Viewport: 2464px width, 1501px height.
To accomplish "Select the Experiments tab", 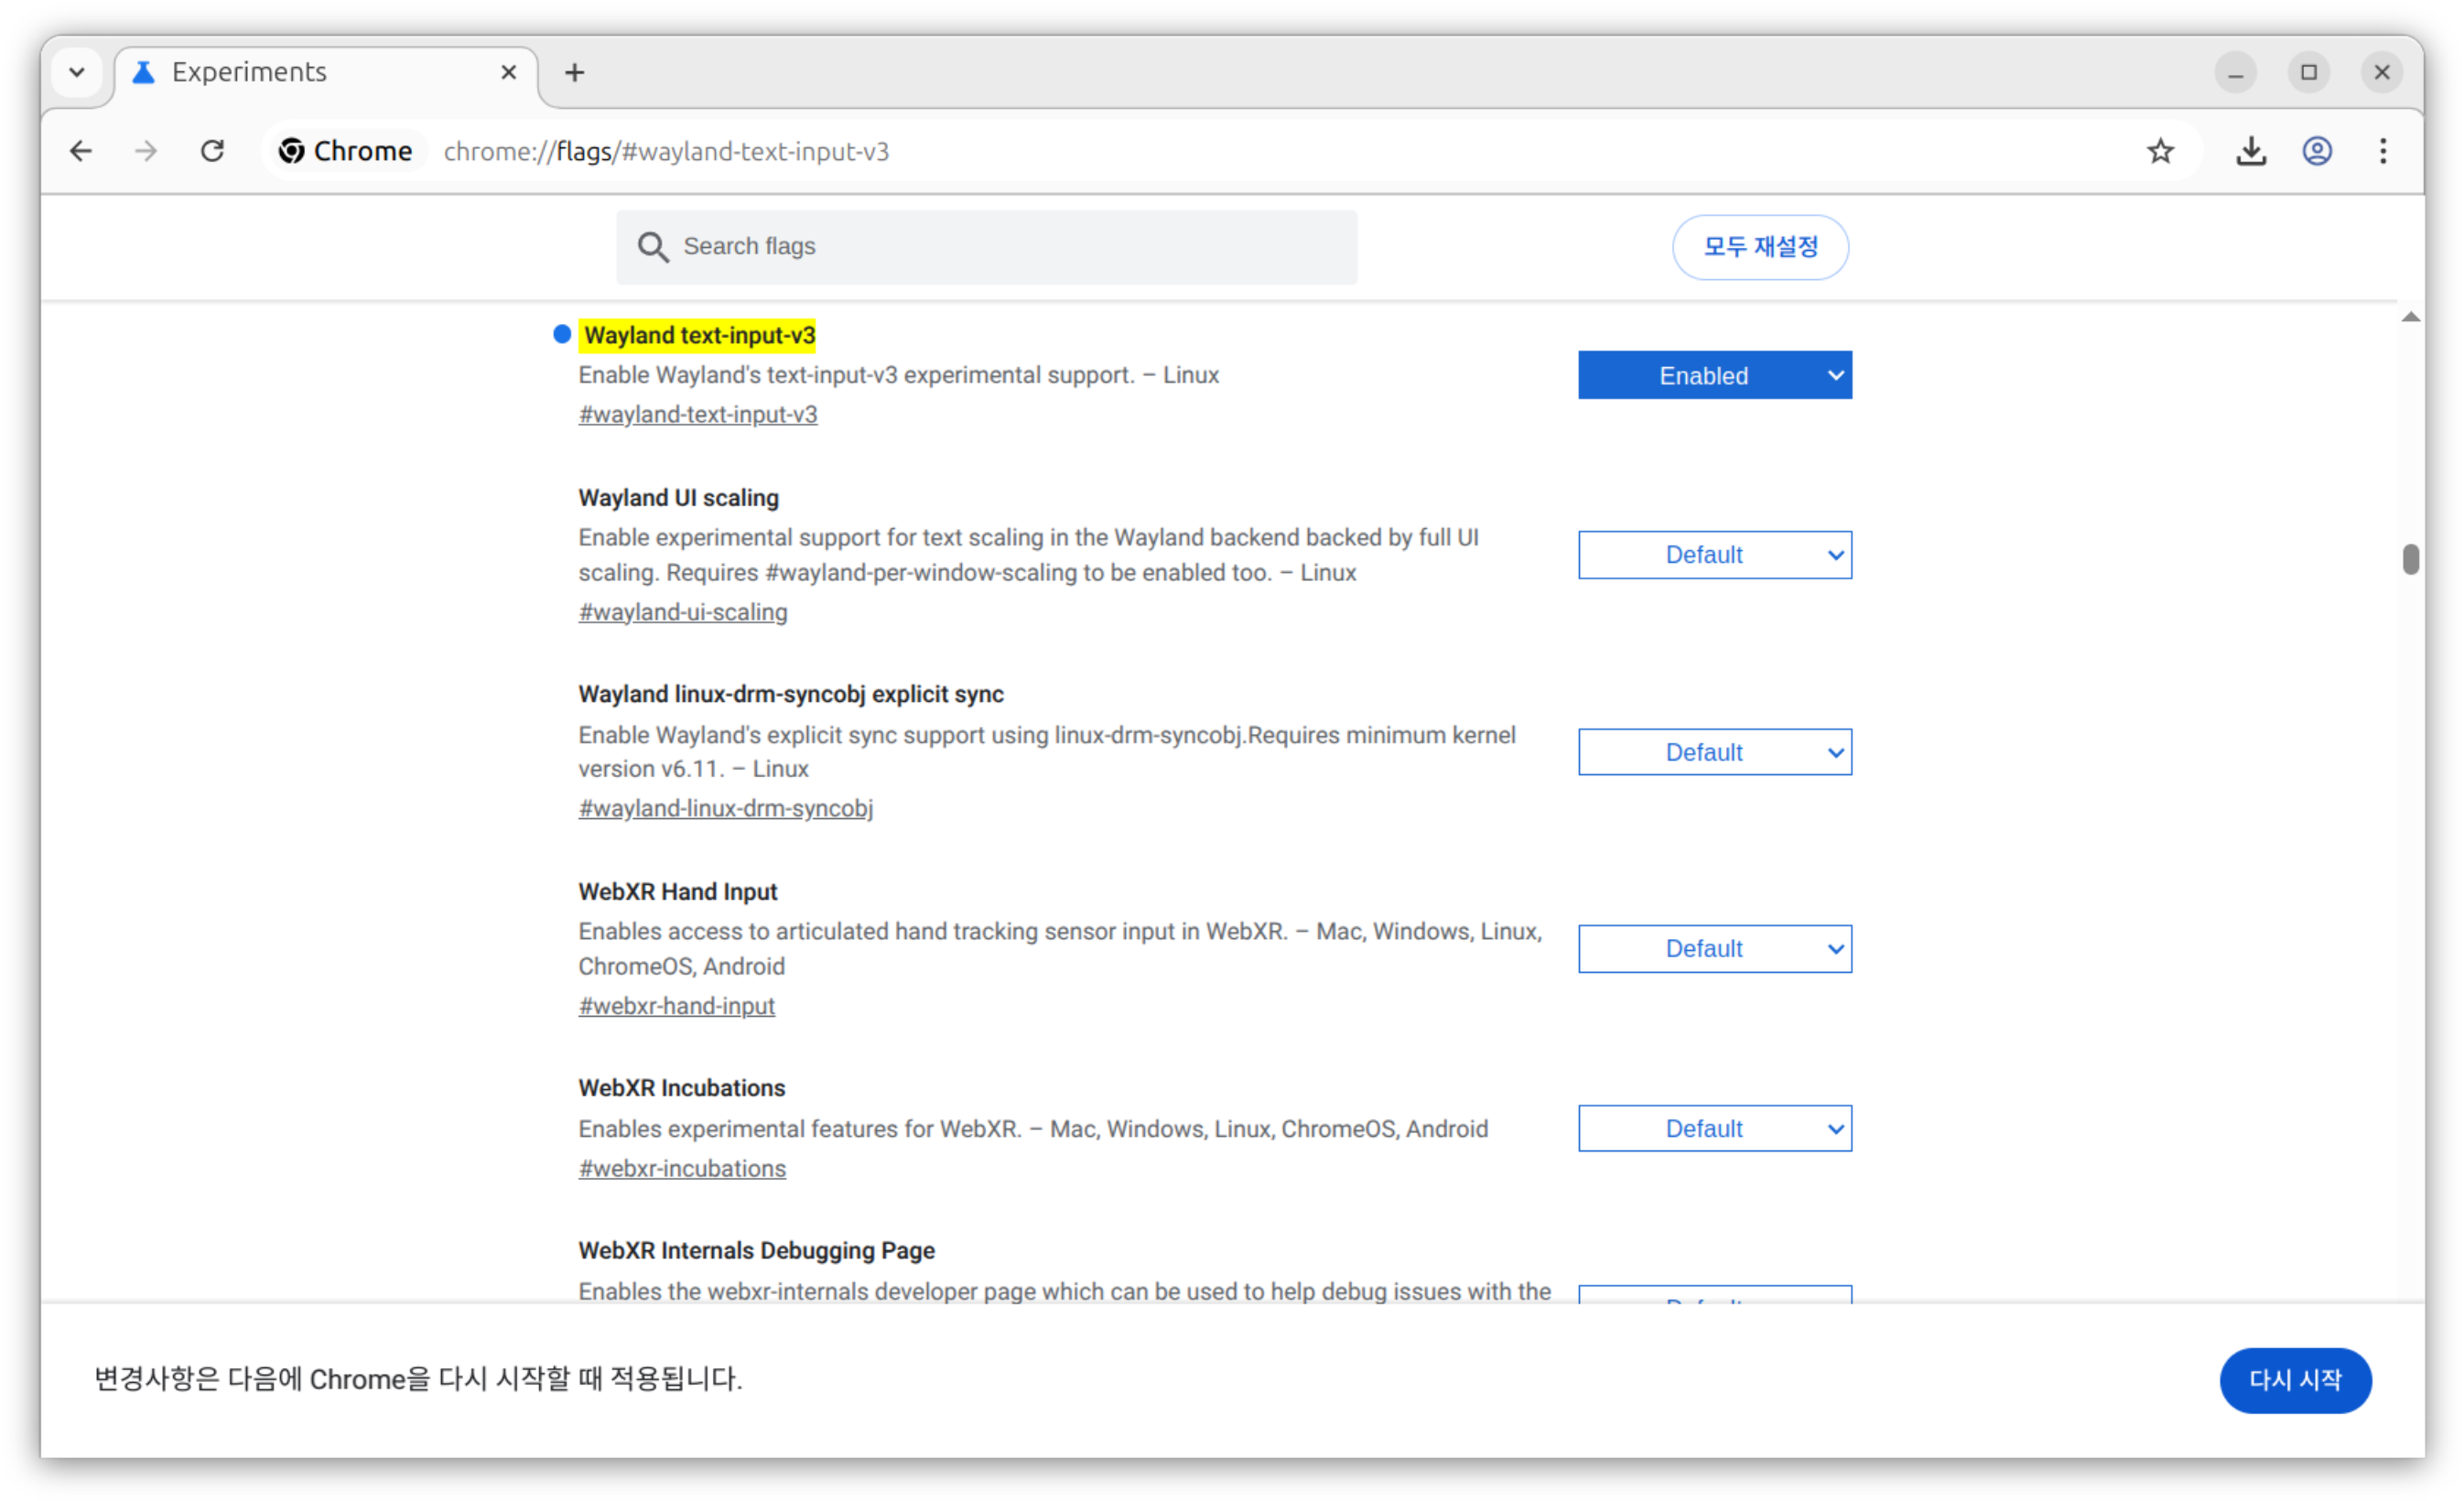I will pos(248,71).
